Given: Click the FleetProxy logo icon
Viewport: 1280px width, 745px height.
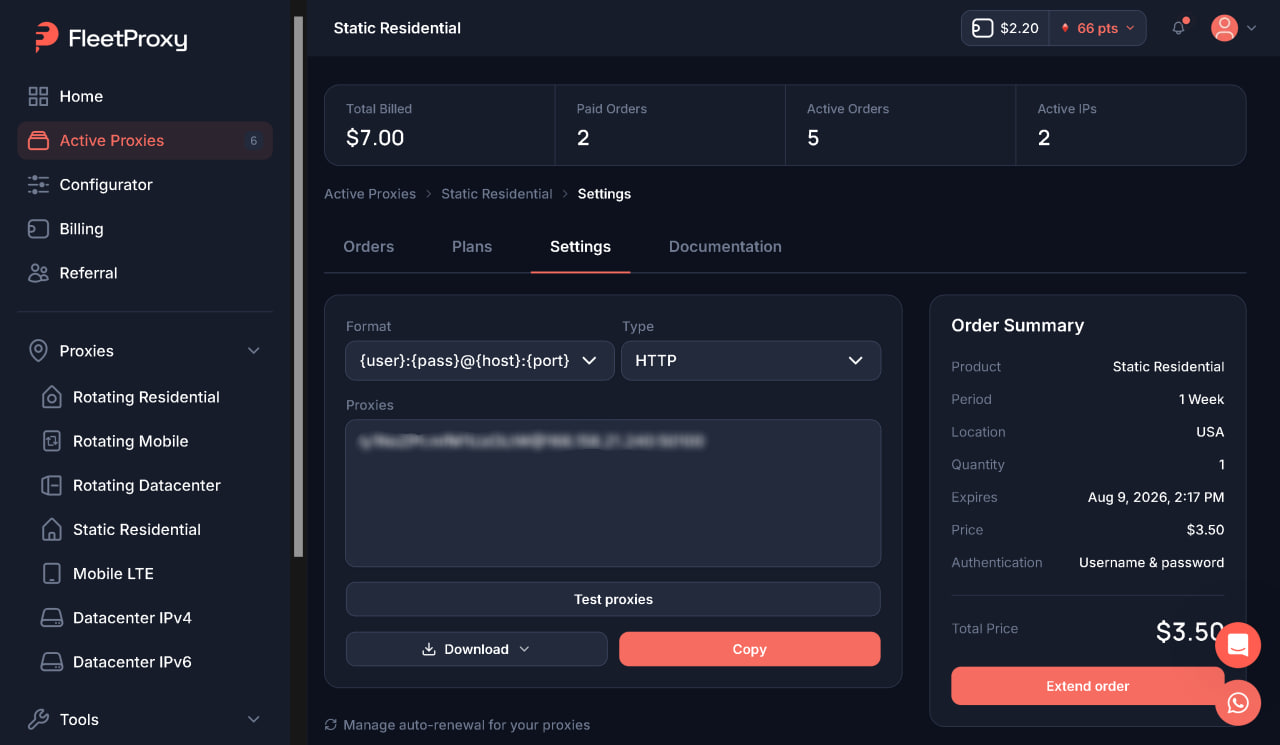Looking at the screenshot, I should coord(46,37).
